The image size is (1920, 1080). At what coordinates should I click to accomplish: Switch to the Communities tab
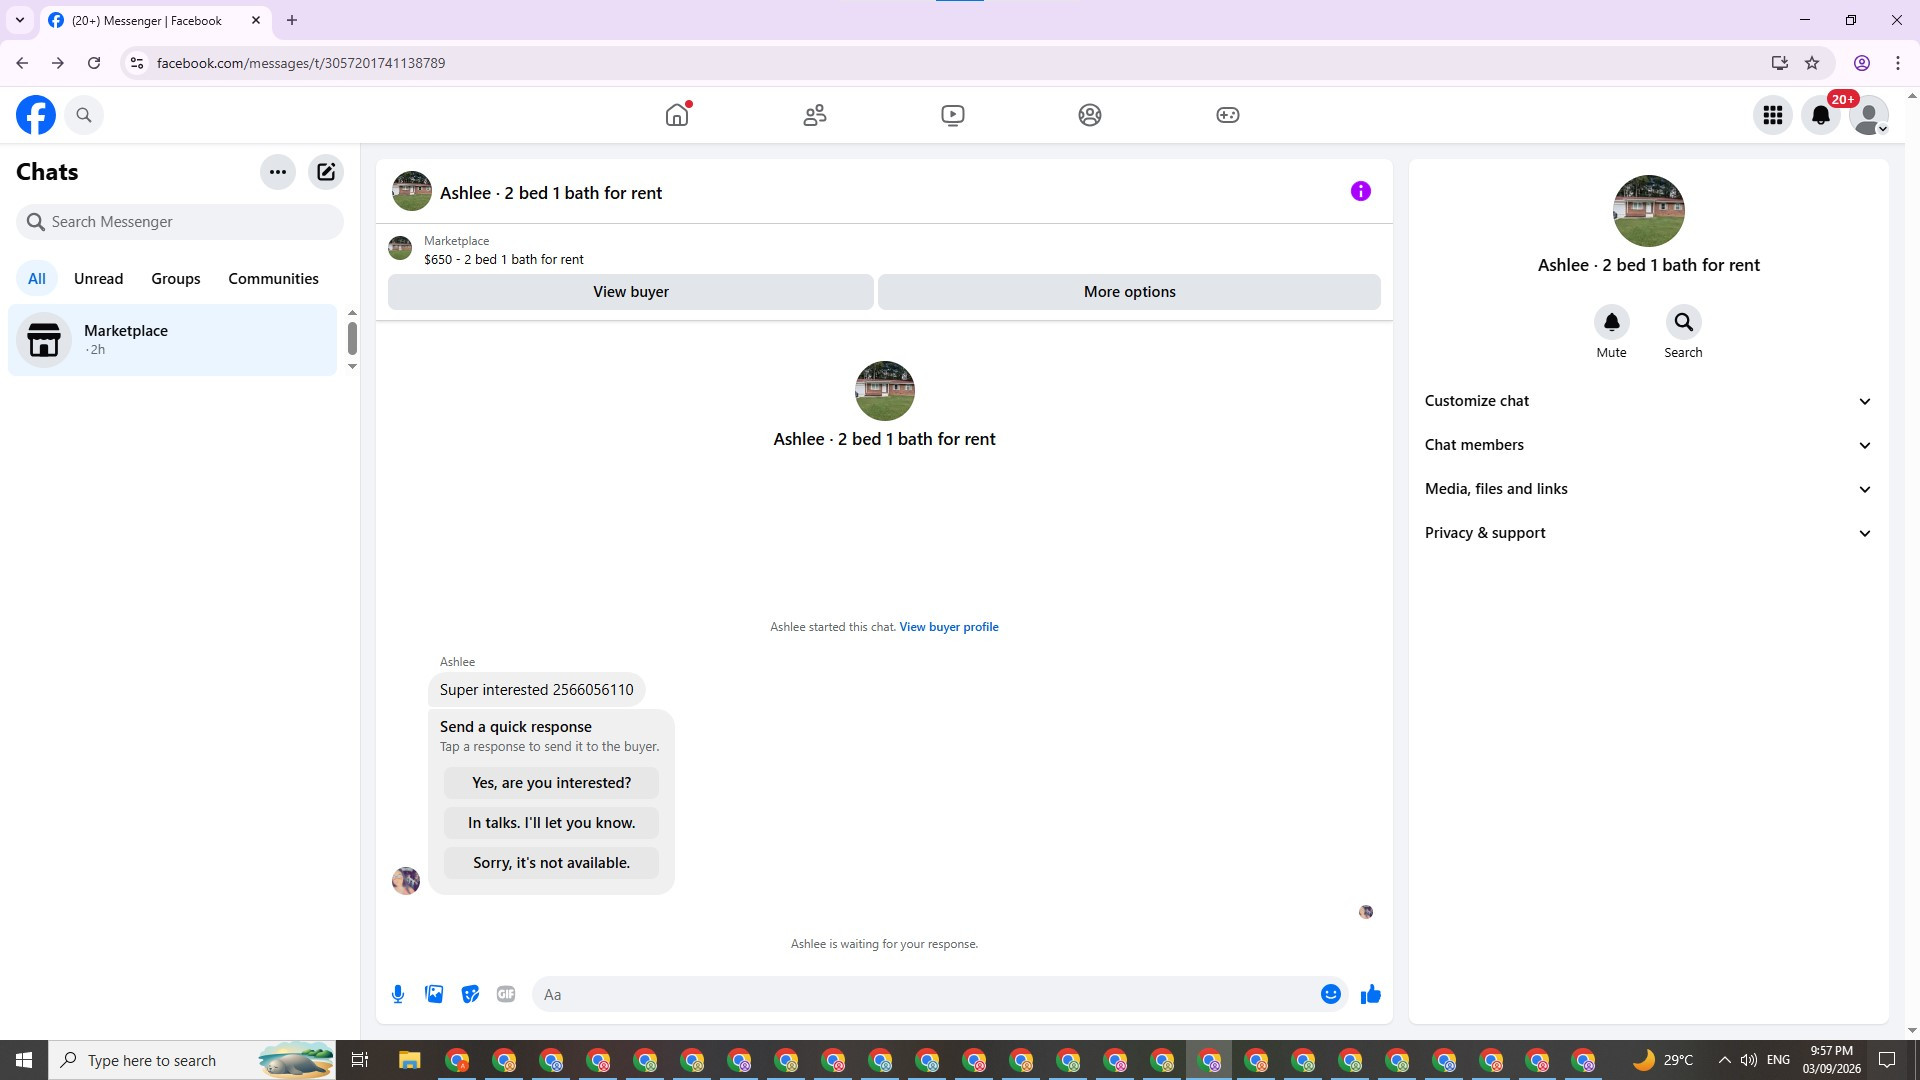(273, 279)
